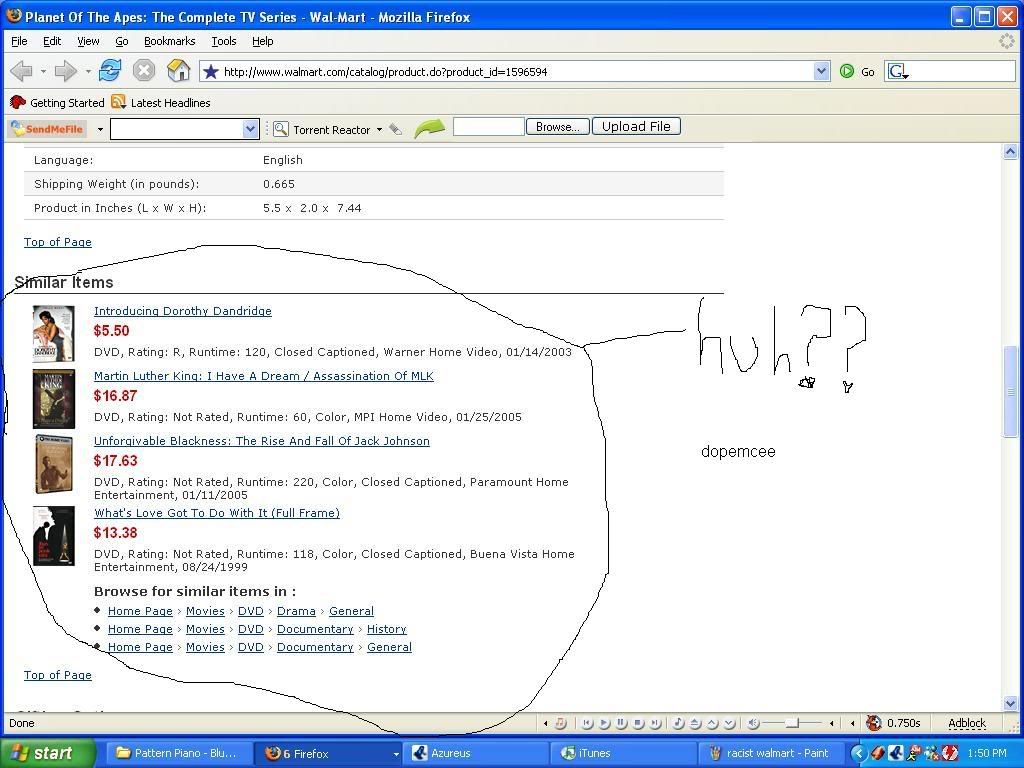Go forward using the Forward arrow
Screen dimensions: 1024x768
[x=65, y=71]
